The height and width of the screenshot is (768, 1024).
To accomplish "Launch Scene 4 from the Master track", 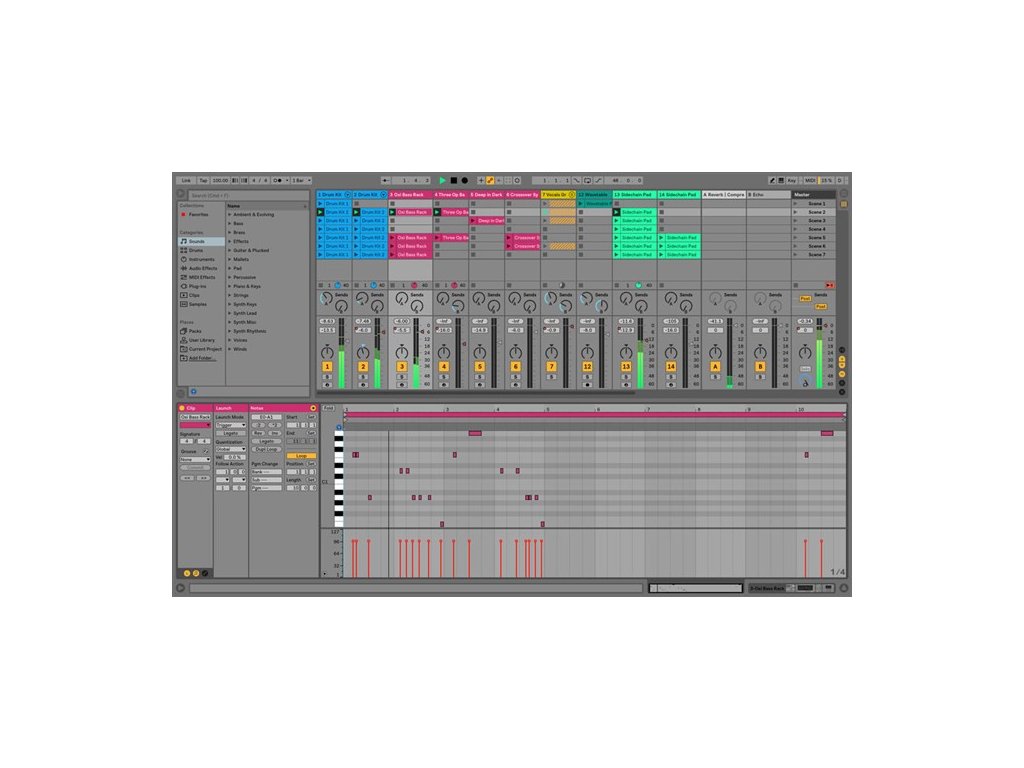I will point(795,229).
